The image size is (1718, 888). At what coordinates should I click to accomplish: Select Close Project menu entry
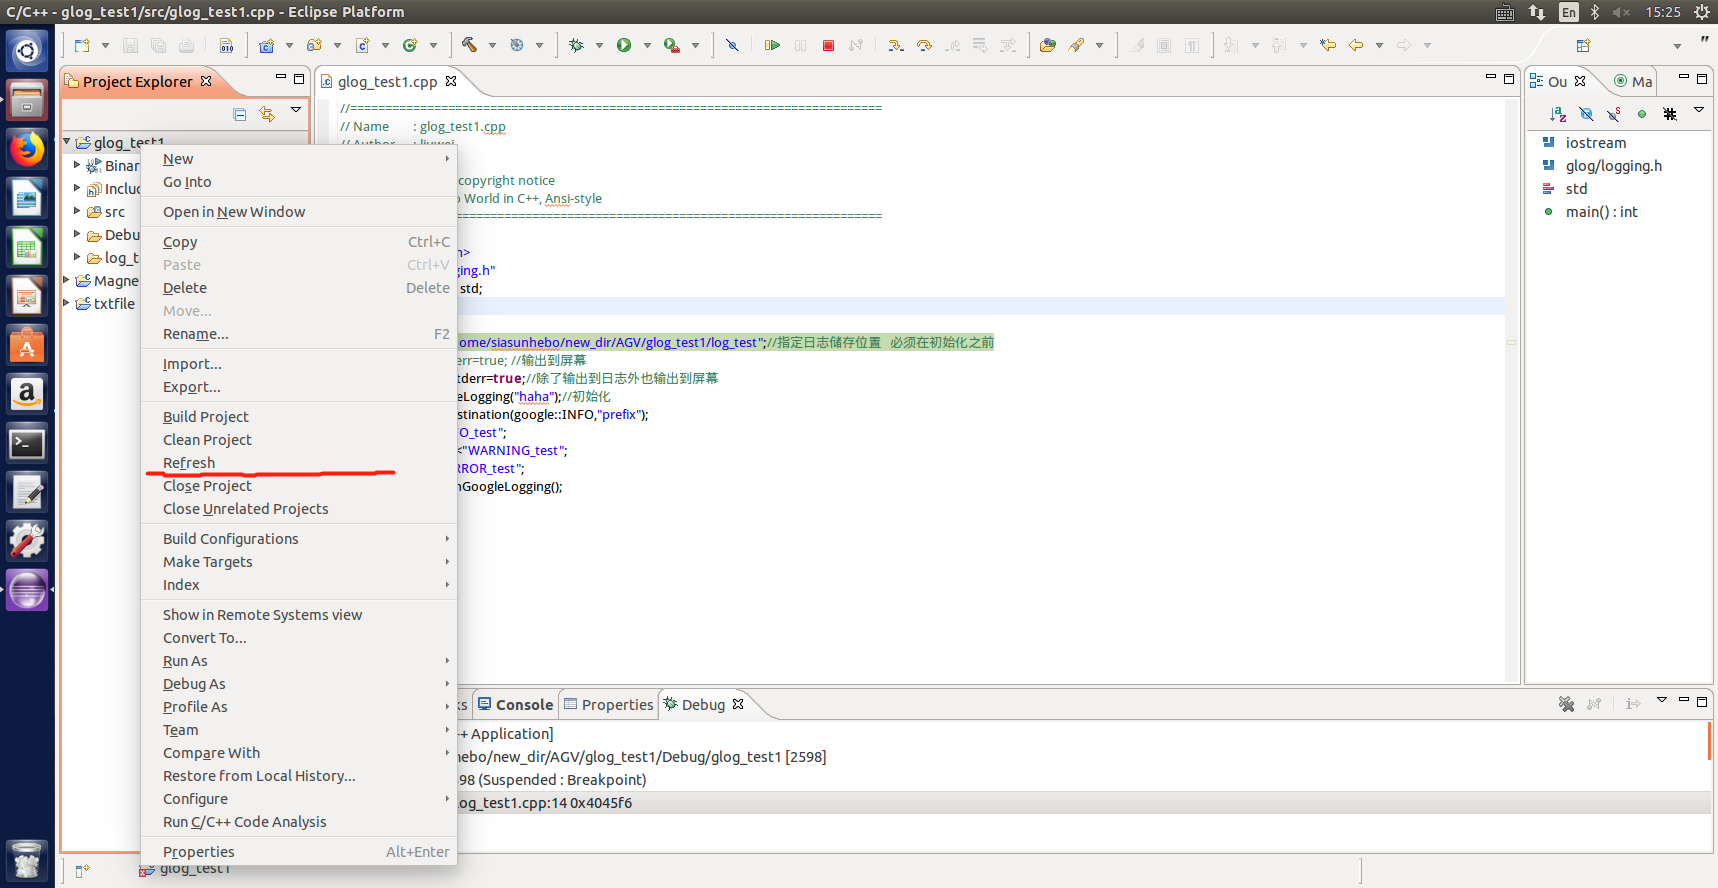point(299,486)
